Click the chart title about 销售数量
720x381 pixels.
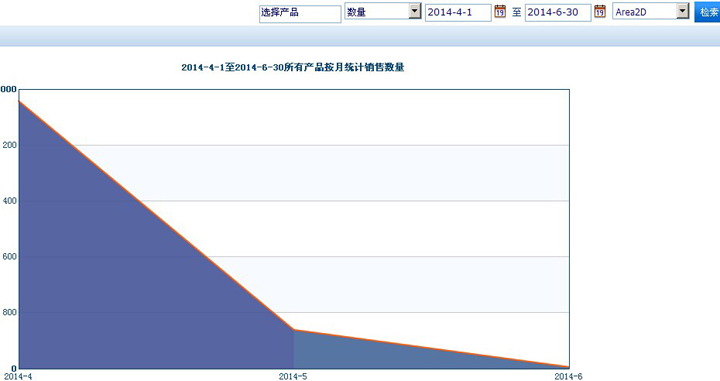293,67
